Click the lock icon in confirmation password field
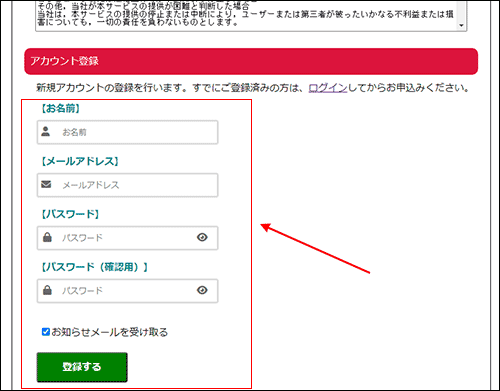 47,290
